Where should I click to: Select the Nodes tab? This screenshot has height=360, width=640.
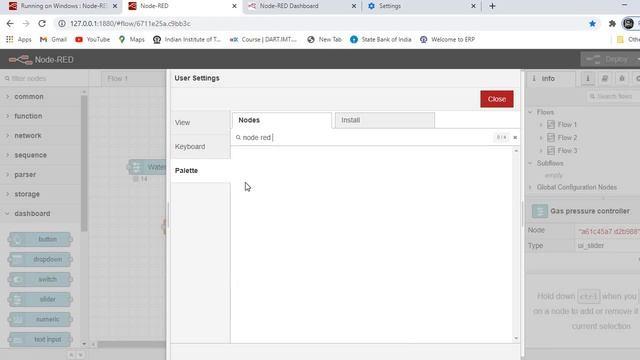(282, 120)
